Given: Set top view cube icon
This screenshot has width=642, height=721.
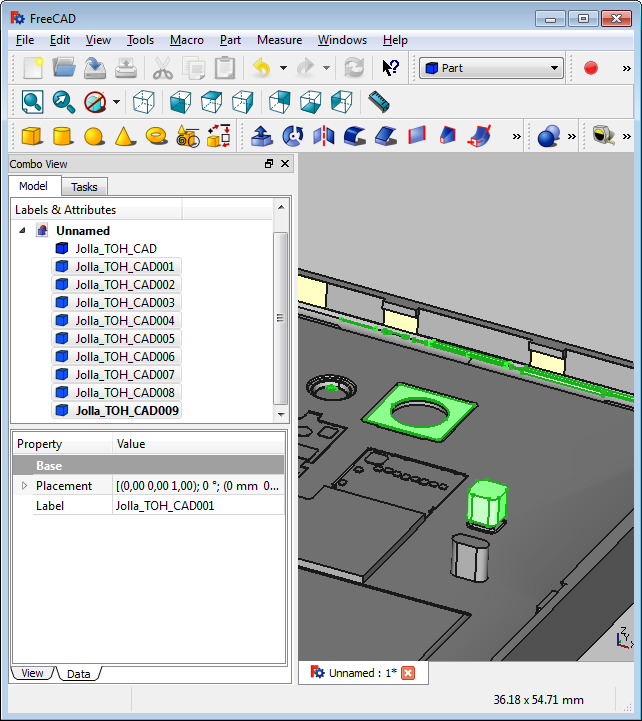Looking at the screenshot, I should coord(212,102).
